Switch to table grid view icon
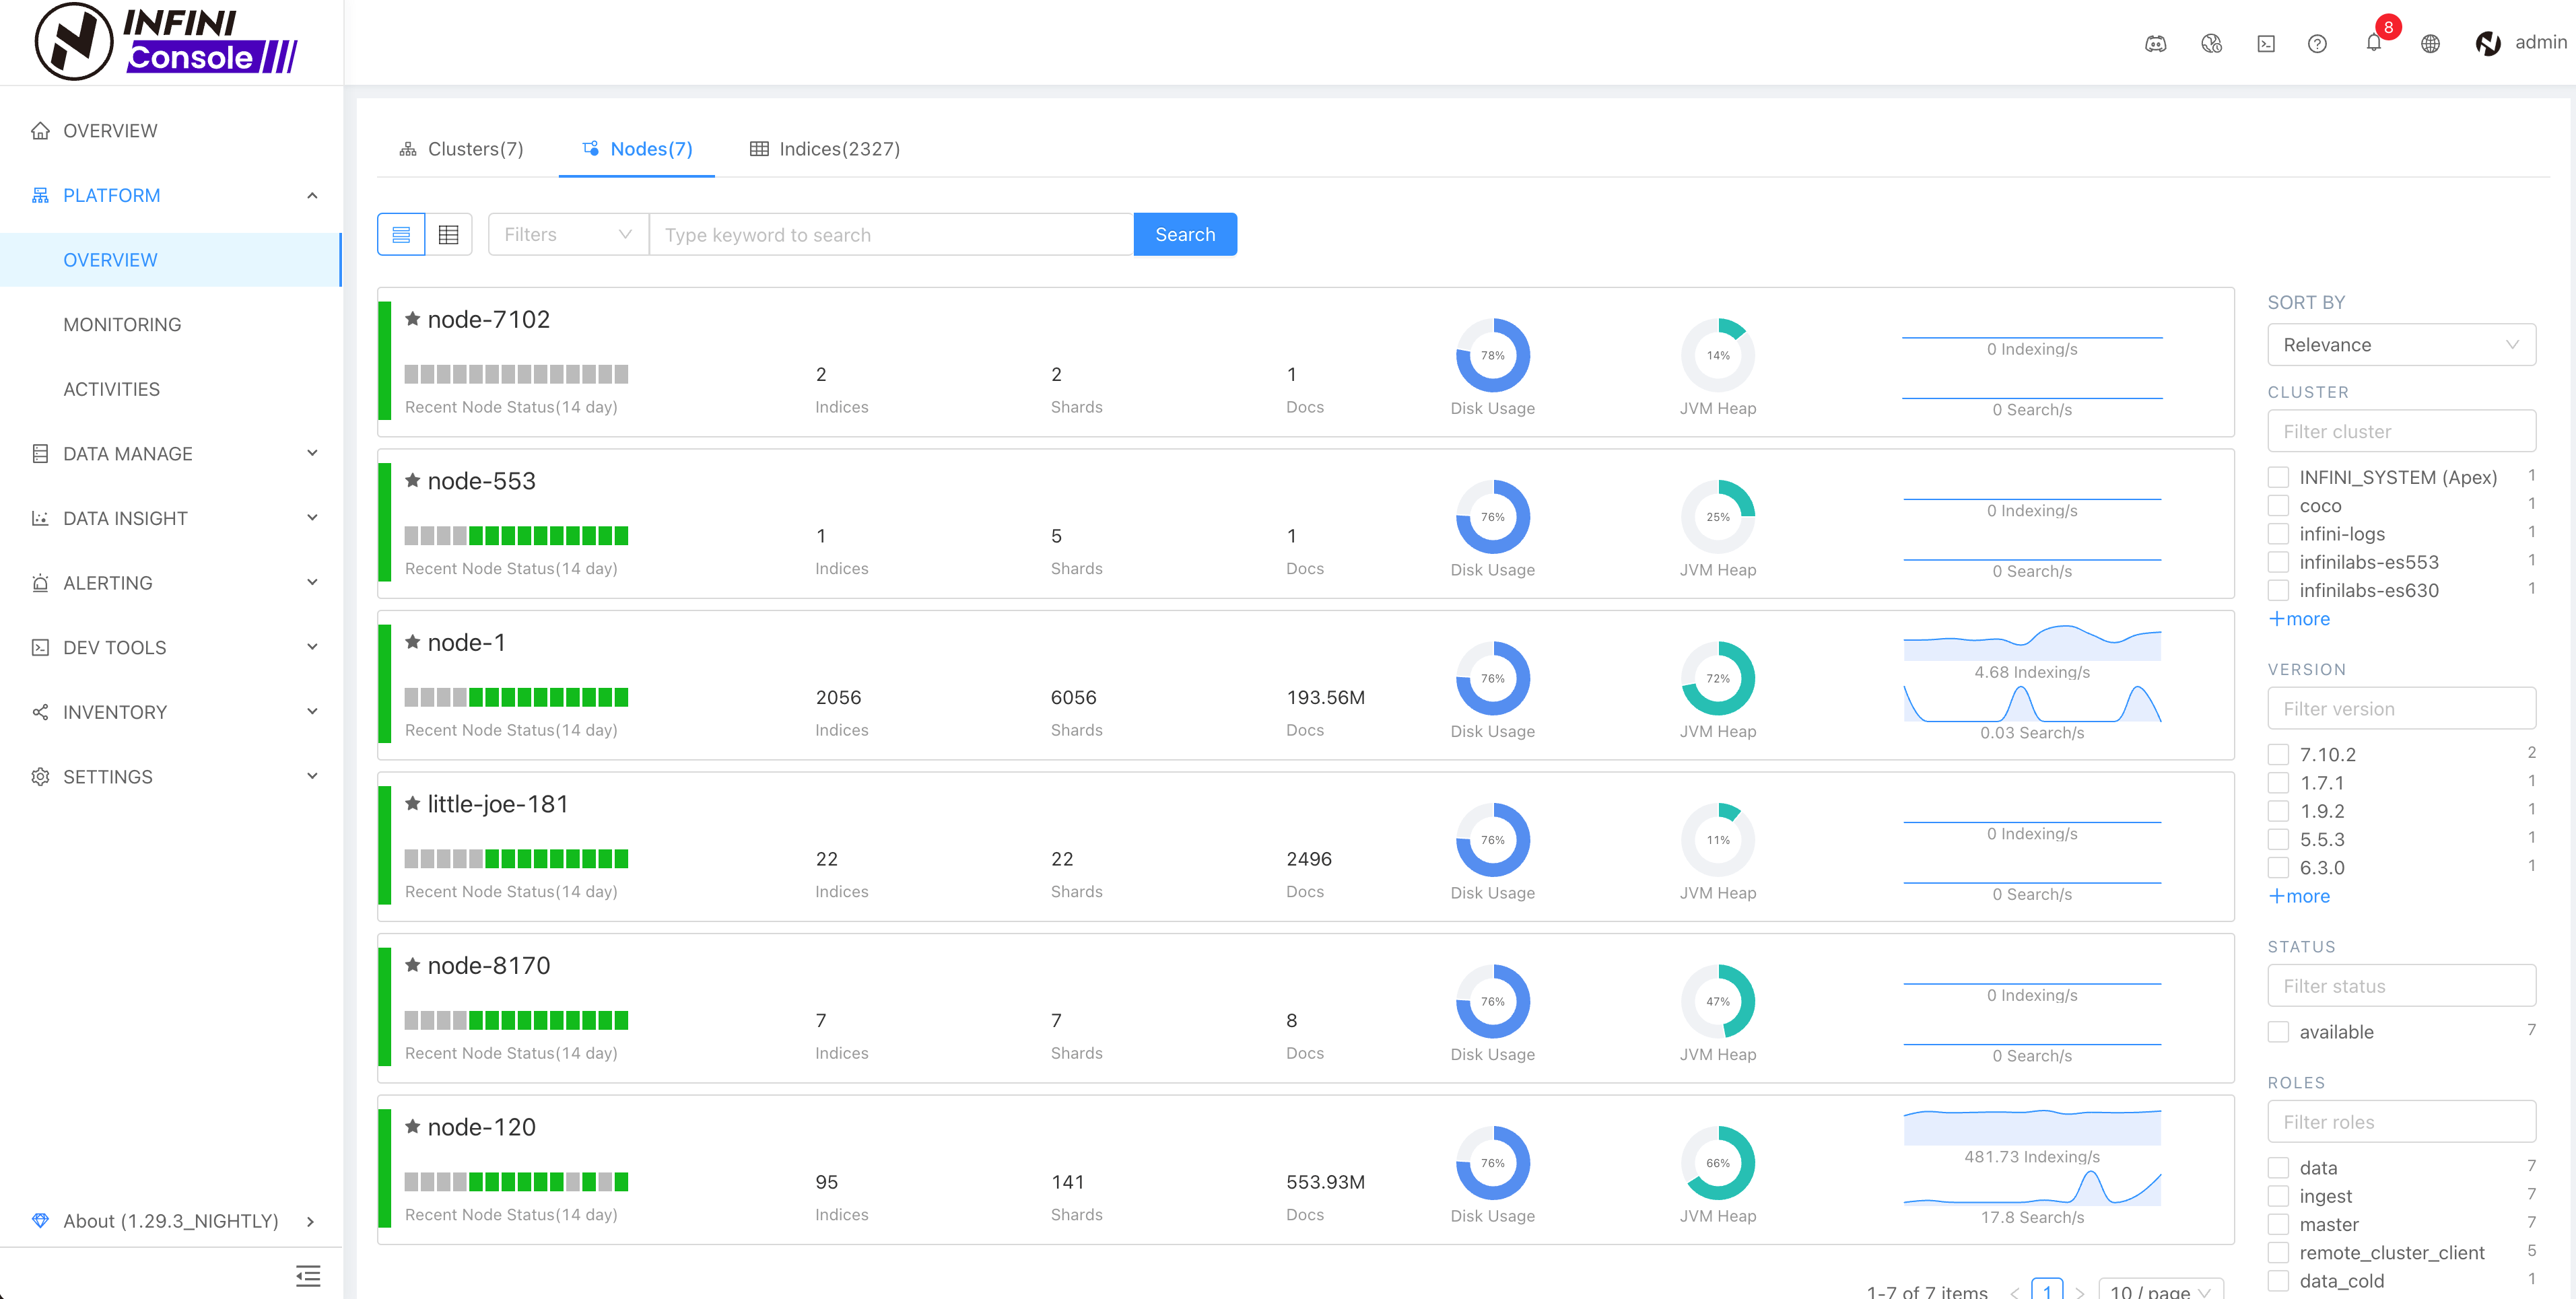The height and width of the screenshot is (1299, 2576). pos(449,234)
